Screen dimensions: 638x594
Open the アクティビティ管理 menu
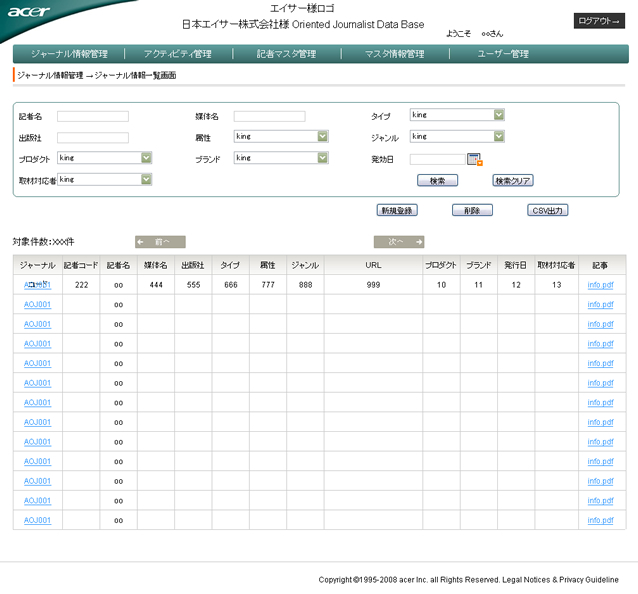tap(177, 54)
